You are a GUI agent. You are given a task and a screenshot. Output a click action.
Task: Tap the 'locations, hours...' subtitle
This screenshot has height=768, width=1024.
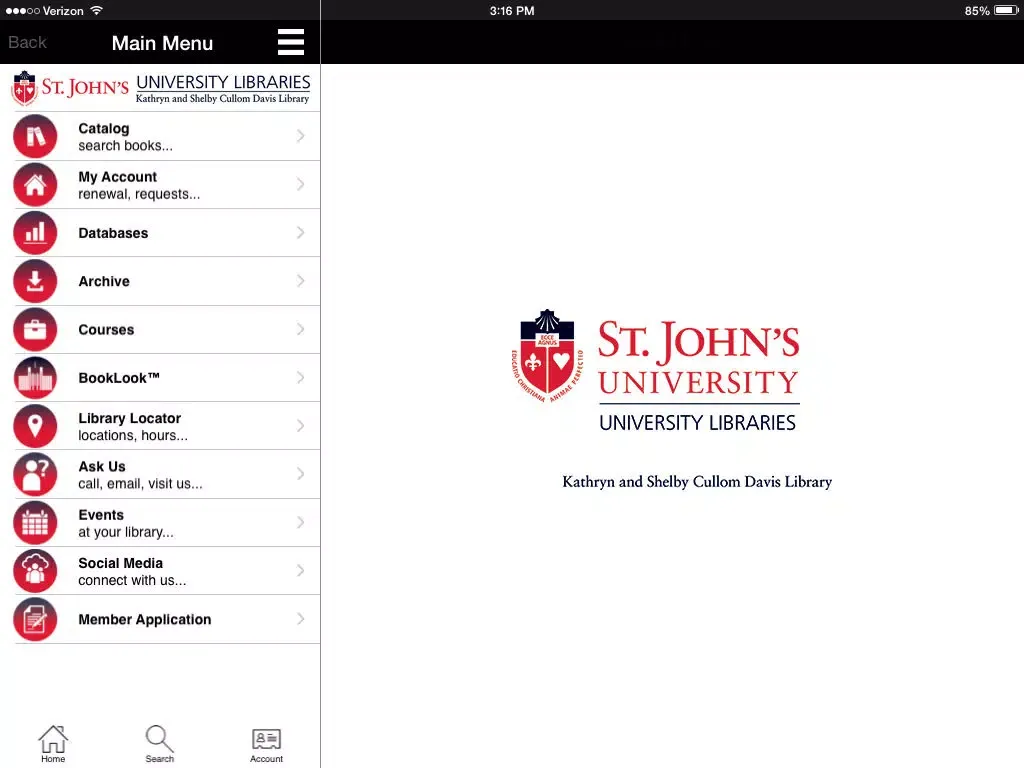pyautogui.click(x=133, y=436)
